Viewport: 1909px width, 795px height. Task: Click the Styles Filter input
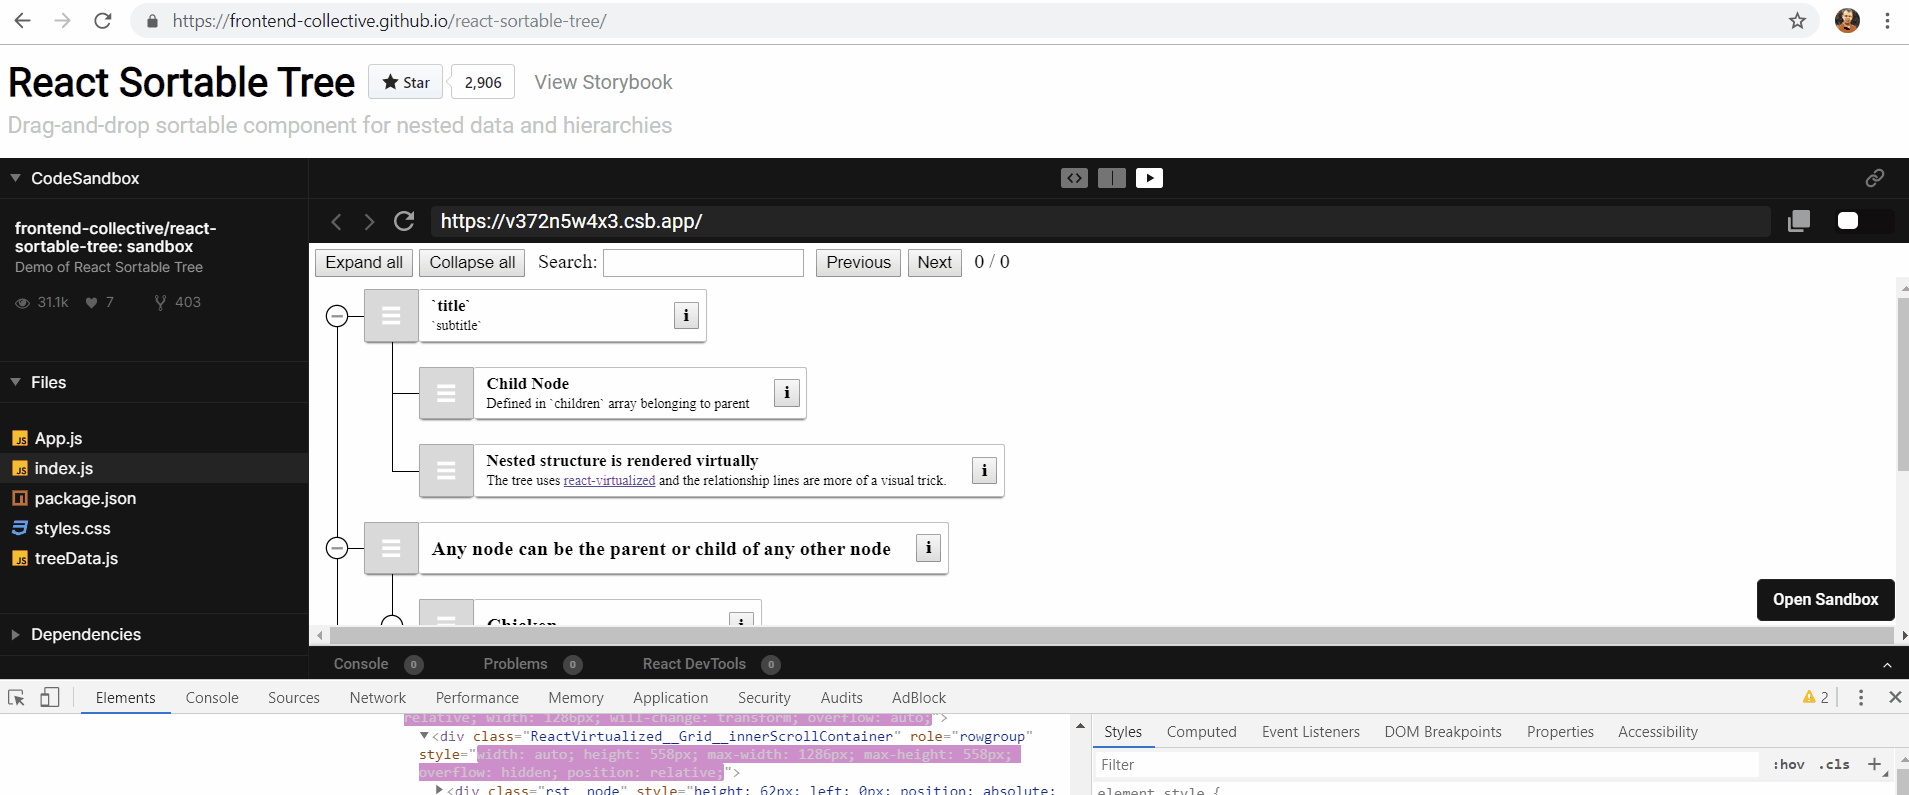pyautogui.click(x=1426, y=765)
